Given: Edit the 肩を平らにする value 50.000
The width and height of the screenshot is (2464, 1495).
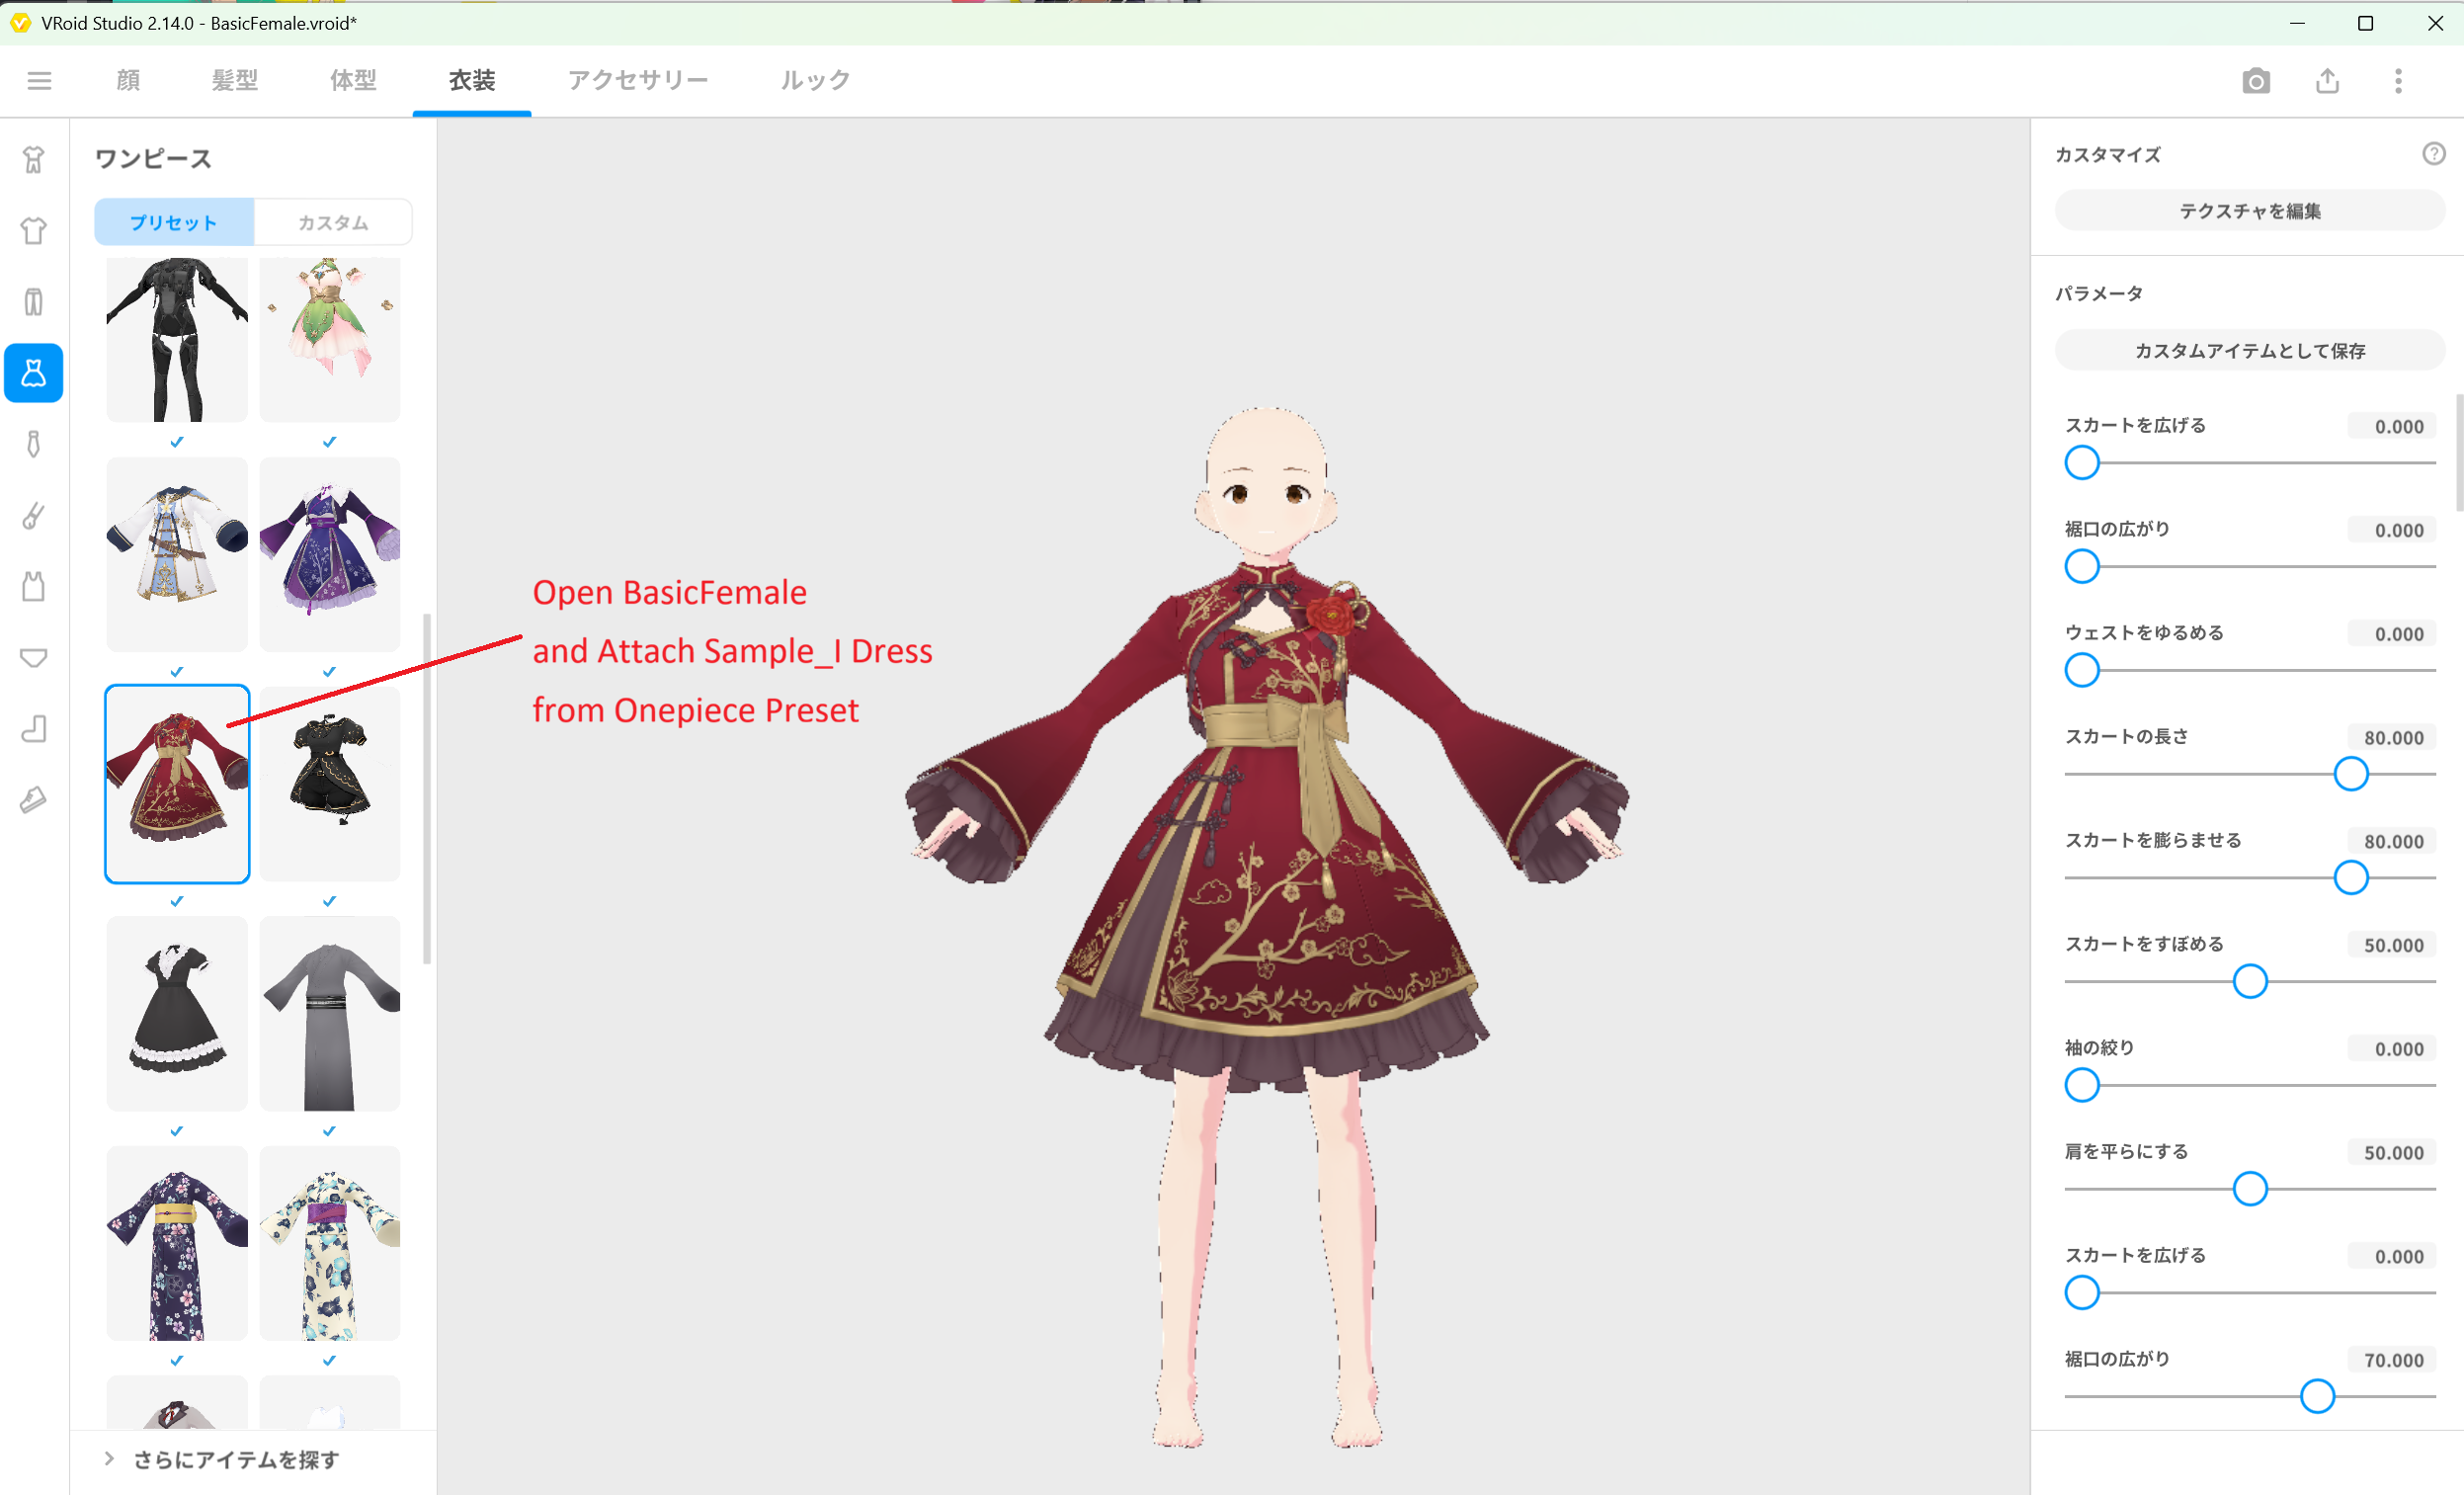Looking at the screenshot, I should click(x=2392, y=1153).
